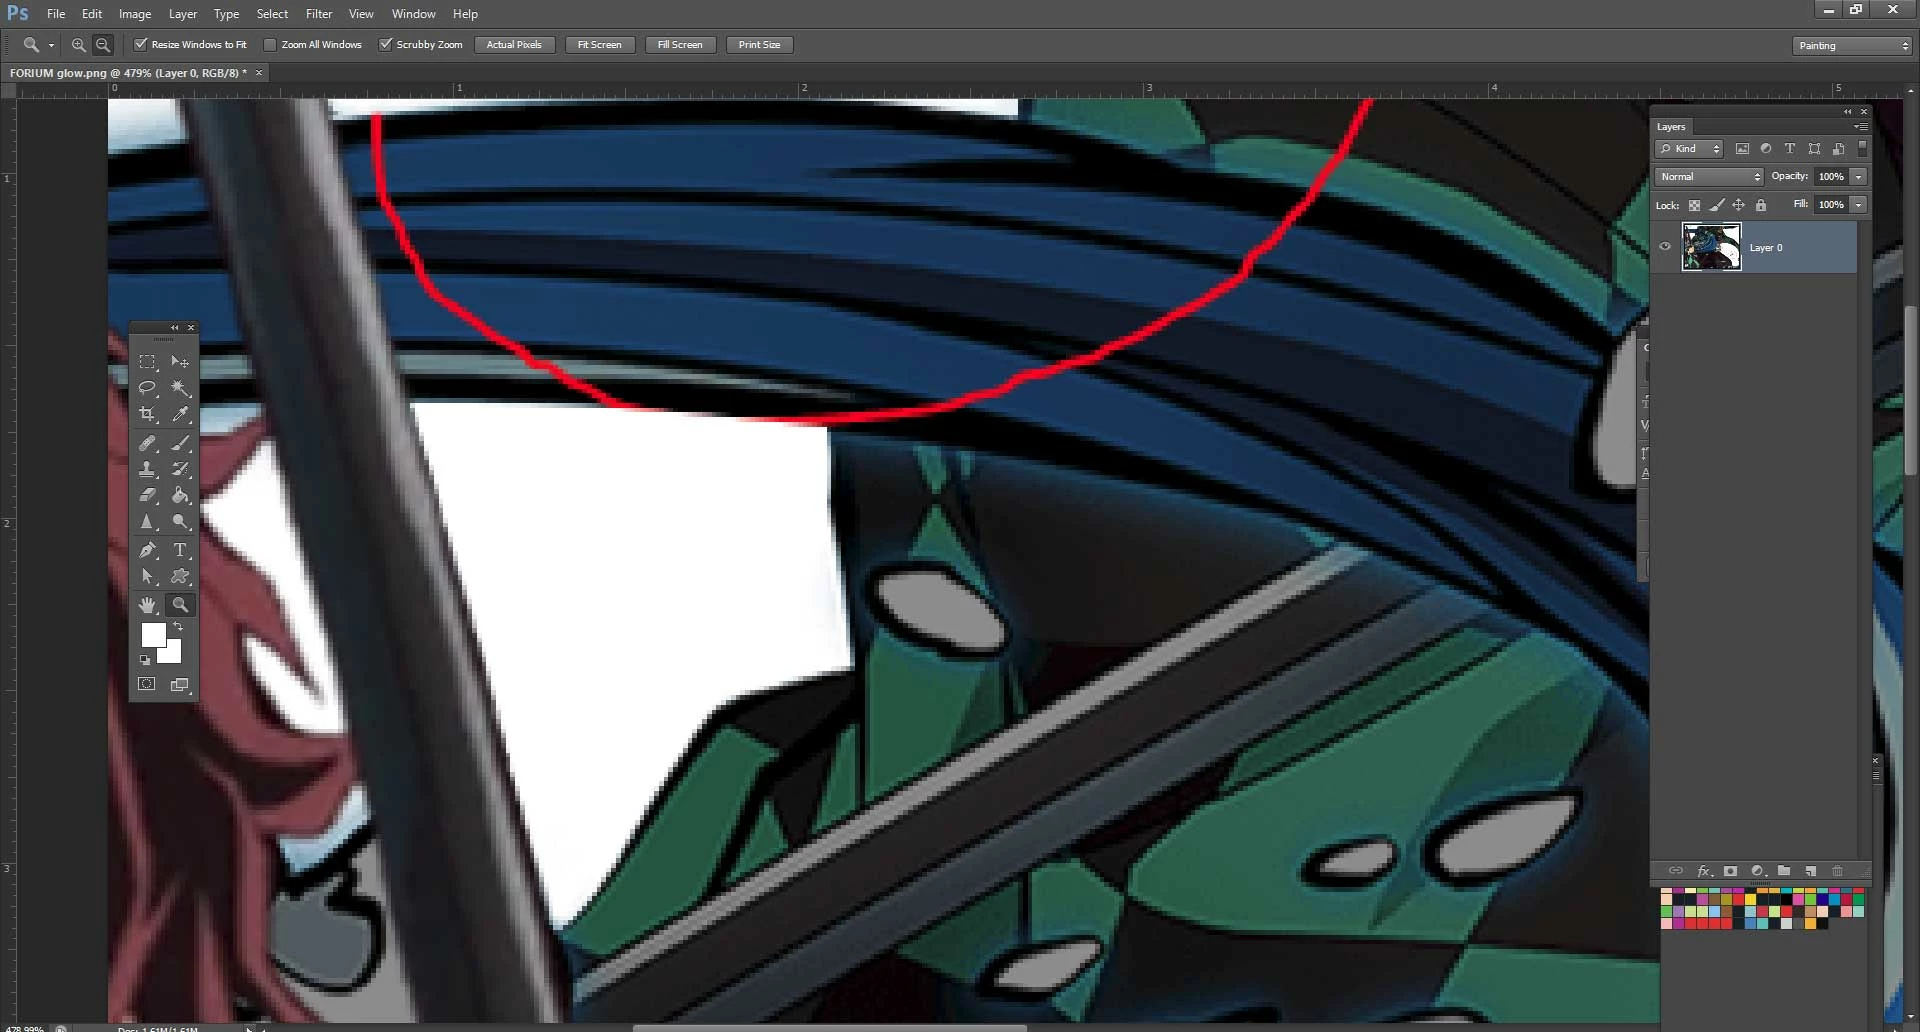This screenshot has height=1032, width=1920.
Task: Open the Layer menu
Action: (x=183, y=14)
